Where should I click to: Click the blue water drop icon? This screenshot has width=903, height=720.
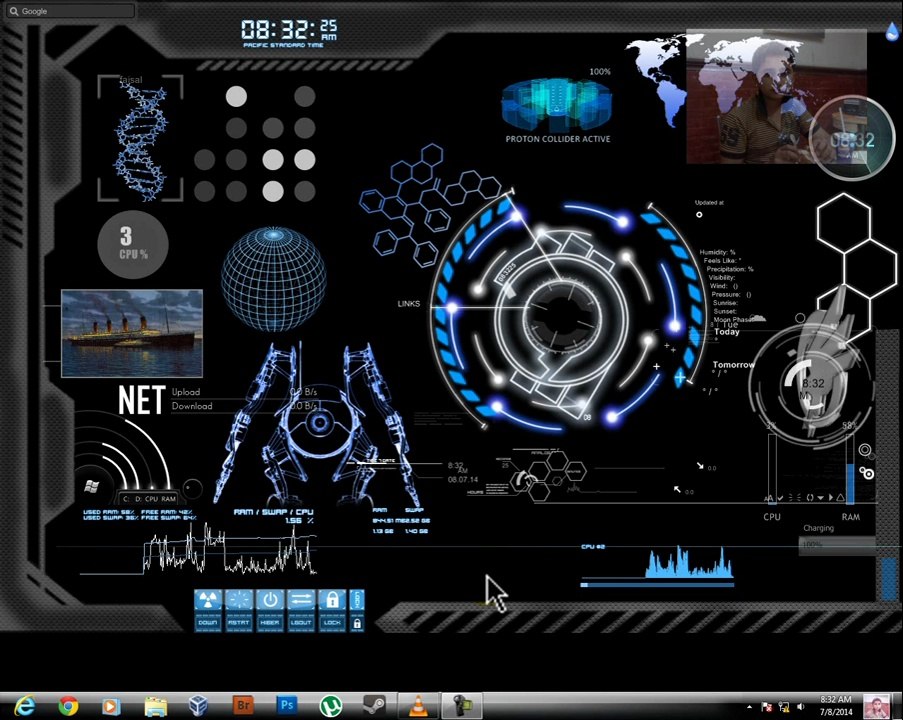[892, 32]
